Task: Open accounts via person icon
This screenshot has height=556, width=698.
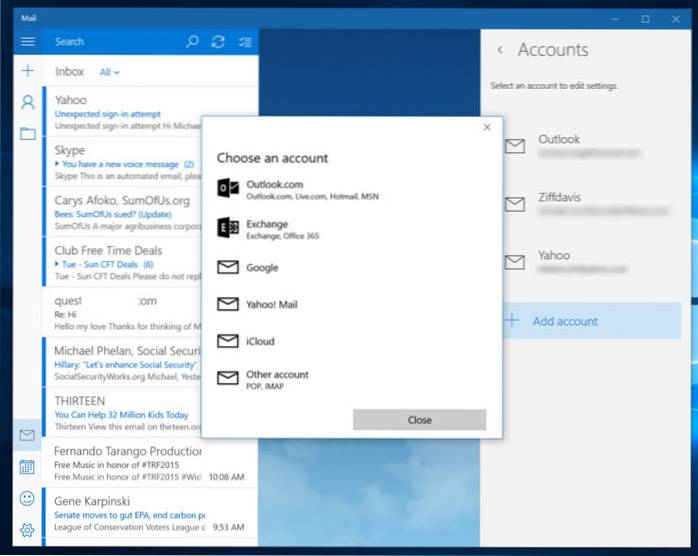Action: 27,102
